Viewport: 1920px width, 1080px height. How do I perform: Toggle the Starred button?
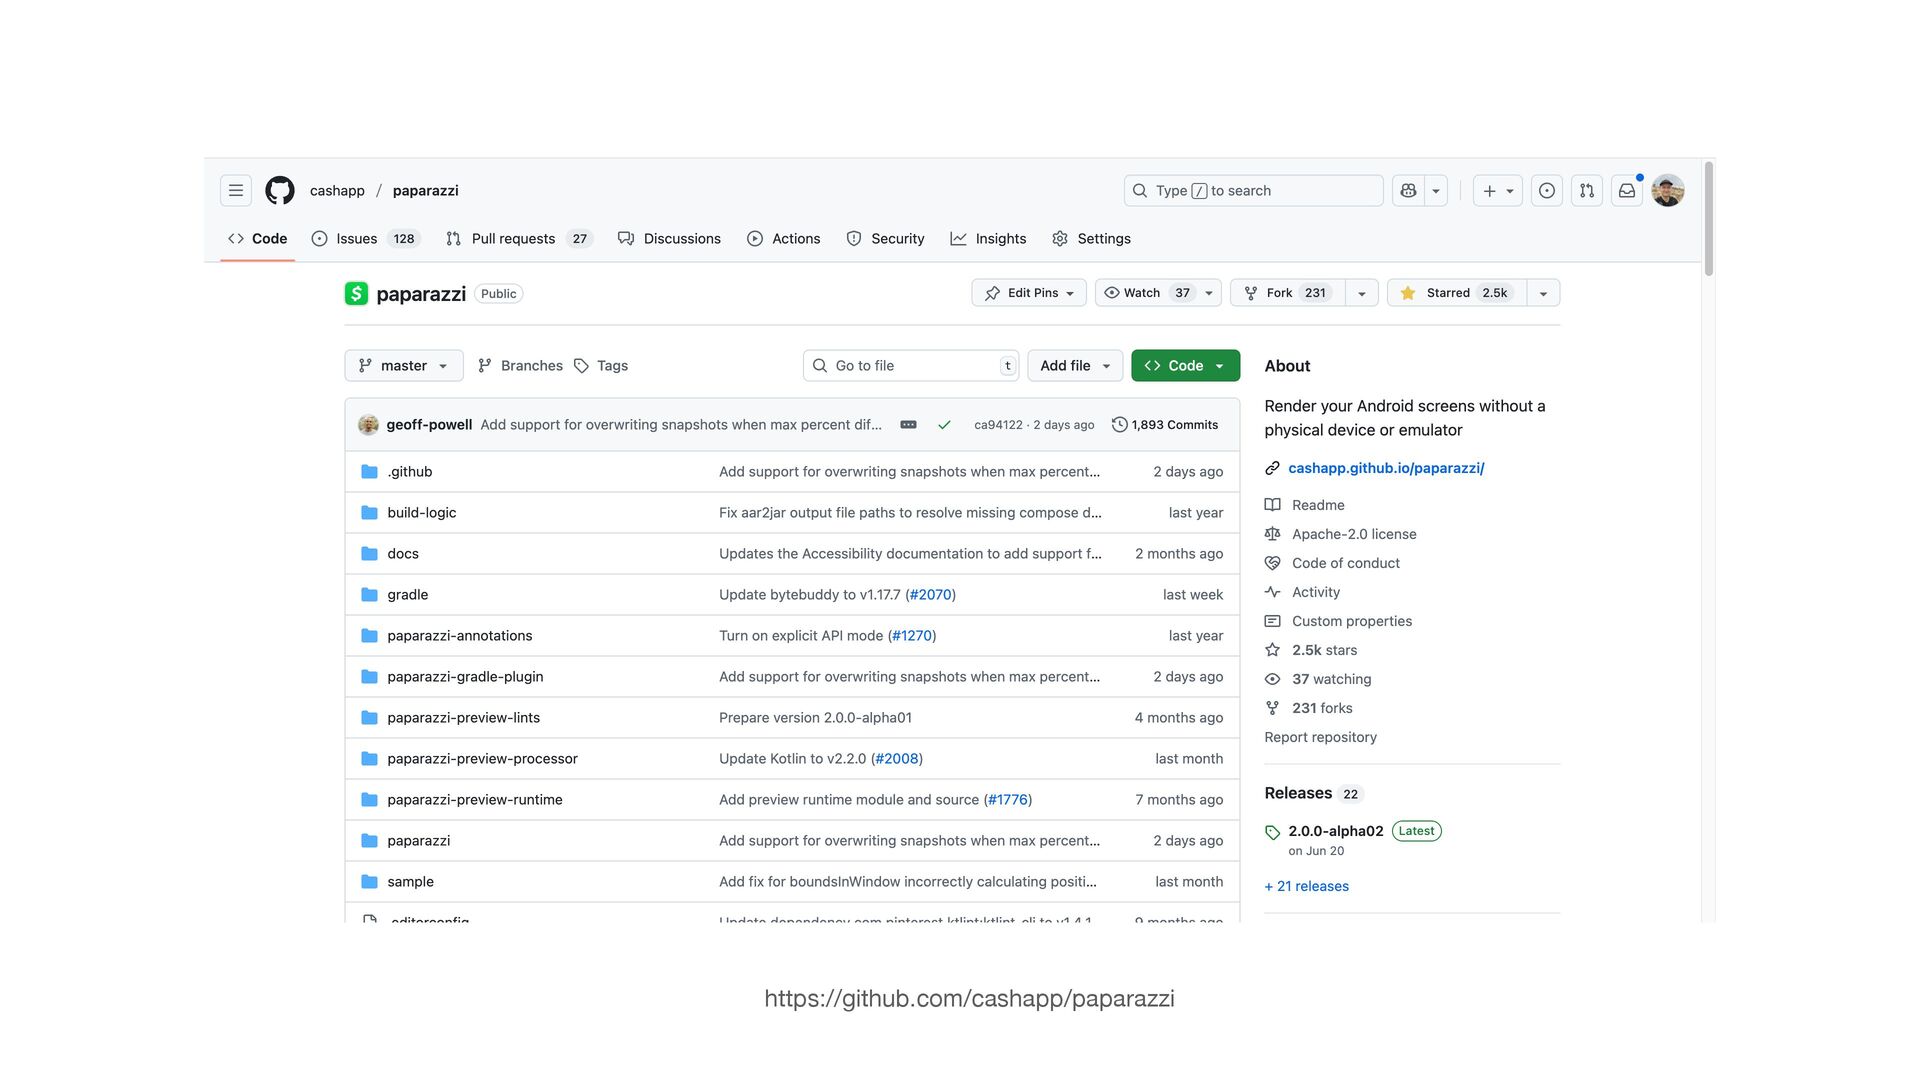[x=1457, y=293]
